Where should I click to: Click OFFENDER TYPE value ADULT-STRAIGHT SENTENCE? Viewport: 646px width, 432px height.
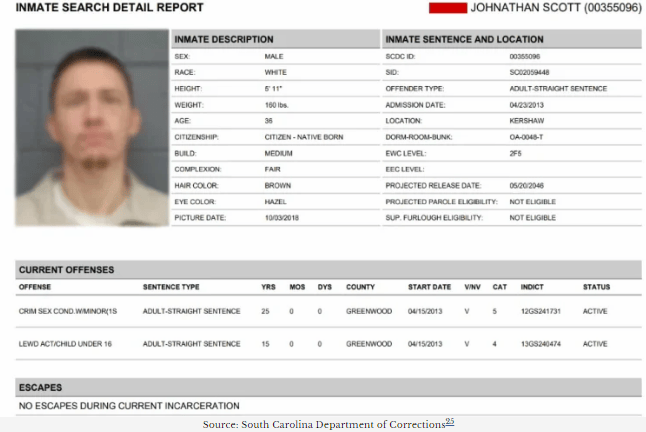click(x=558, y=89)
